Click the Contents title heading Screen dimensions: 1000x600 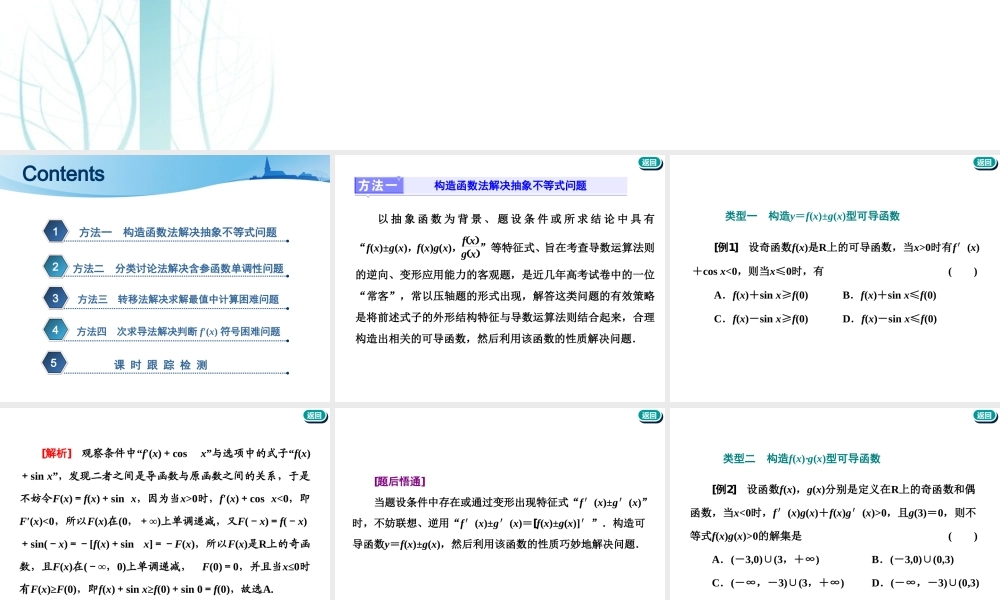coord(62,174)
